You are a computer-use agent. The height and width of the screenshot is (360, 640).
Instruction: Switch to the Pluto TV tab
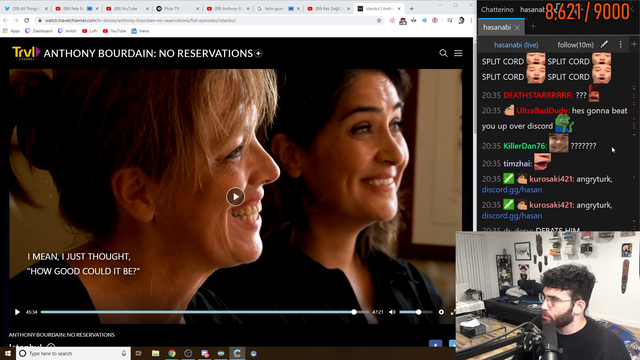pos(177,9)
